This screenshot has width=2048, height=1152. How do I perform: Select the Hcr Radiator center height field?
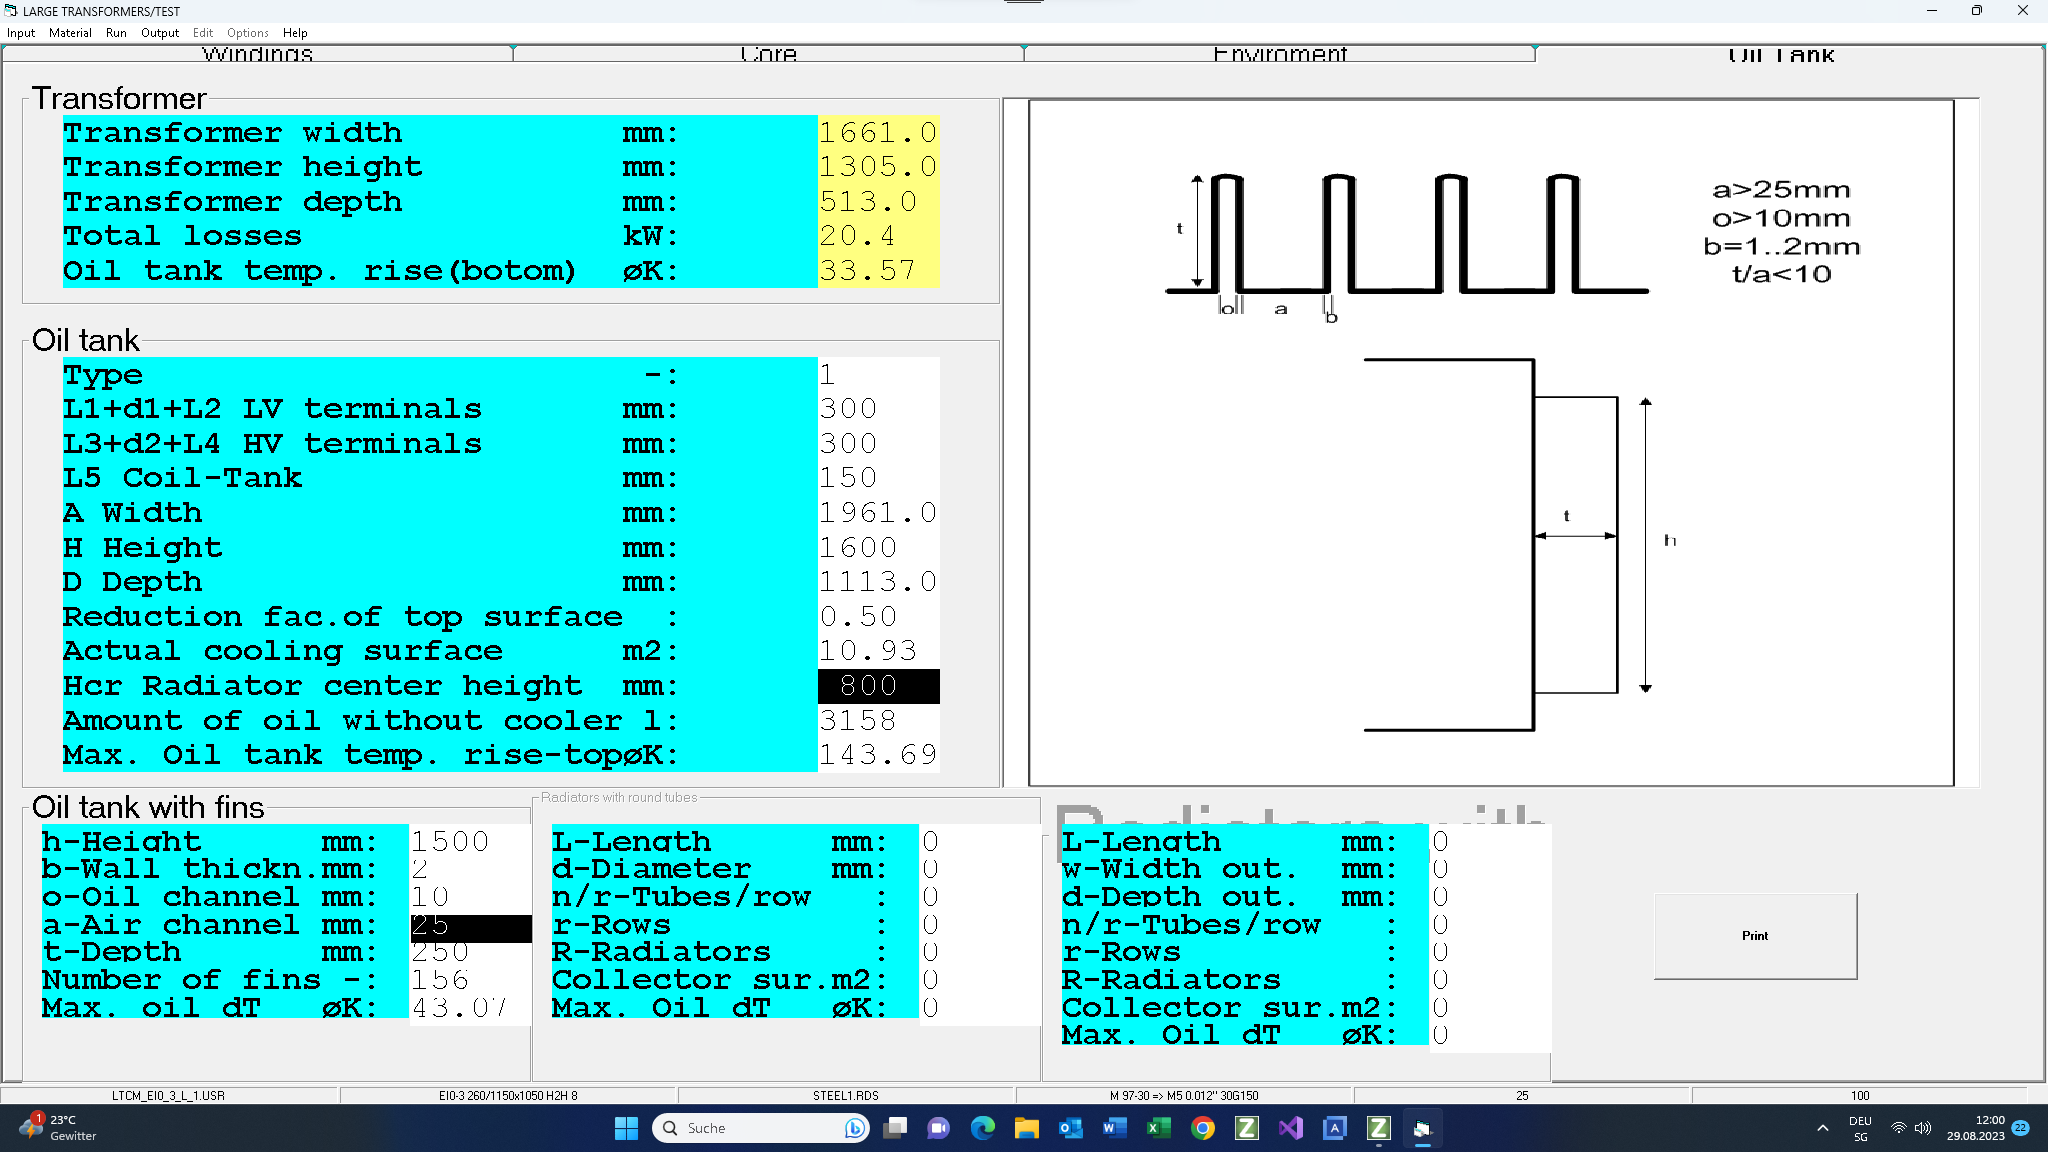point(878,686)
